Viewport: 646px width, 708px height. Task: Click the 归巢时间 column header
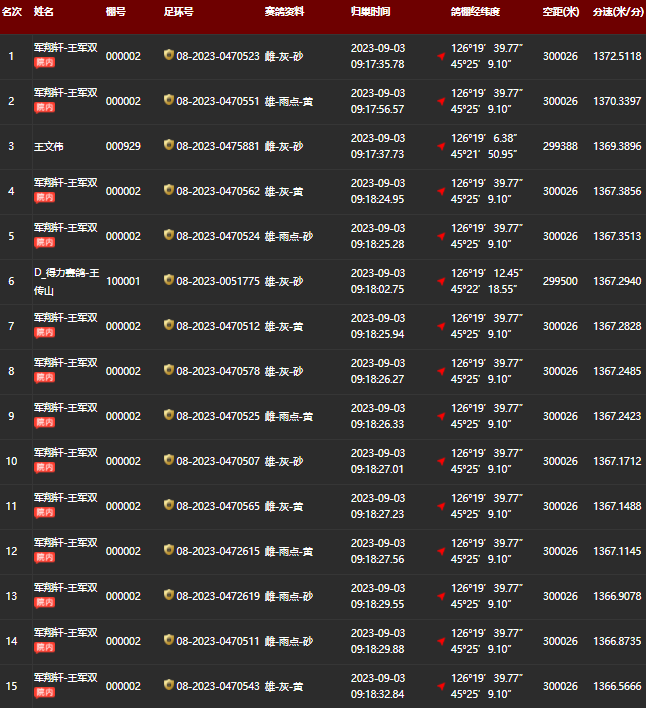(371, 12)
